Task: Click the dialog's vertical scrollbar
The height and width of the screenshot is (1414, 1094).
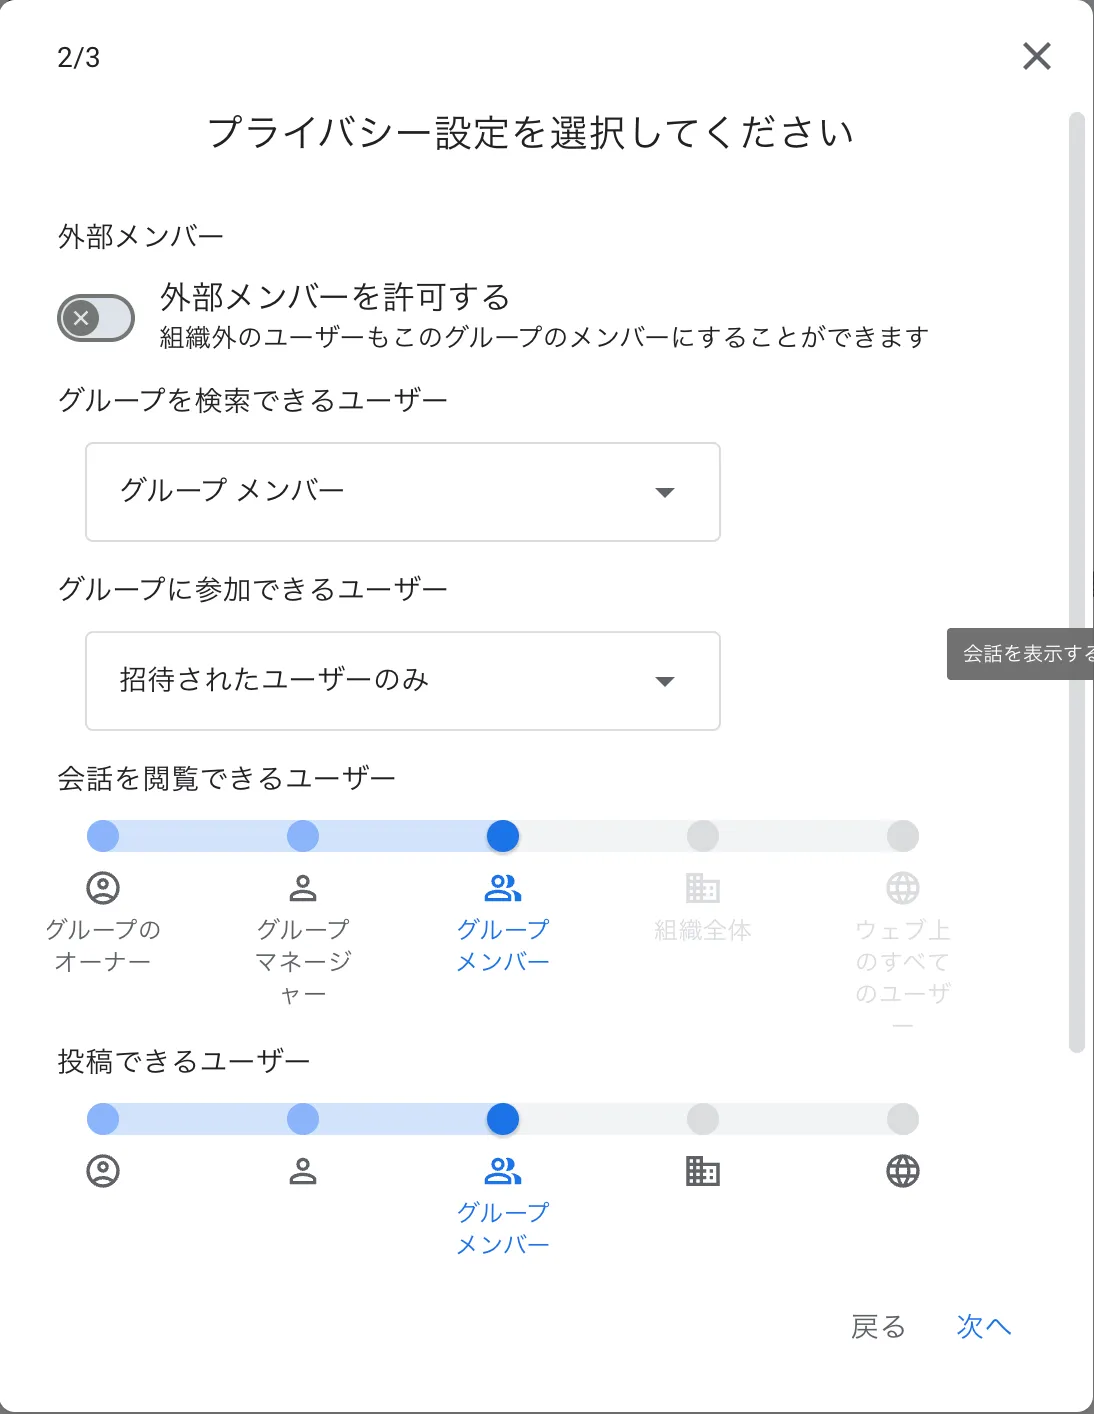Action: (x=1077, y=582)
